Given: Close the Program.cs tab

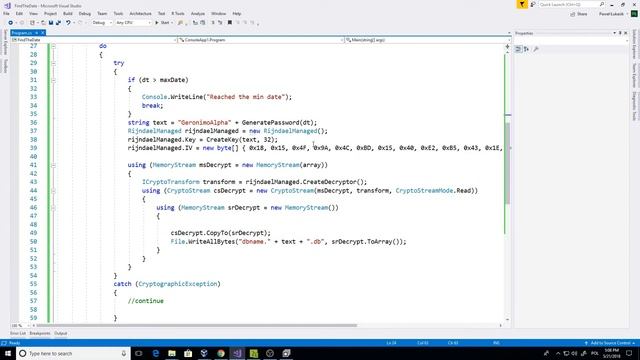Looking at the screenshot, I should click(42, 33).
